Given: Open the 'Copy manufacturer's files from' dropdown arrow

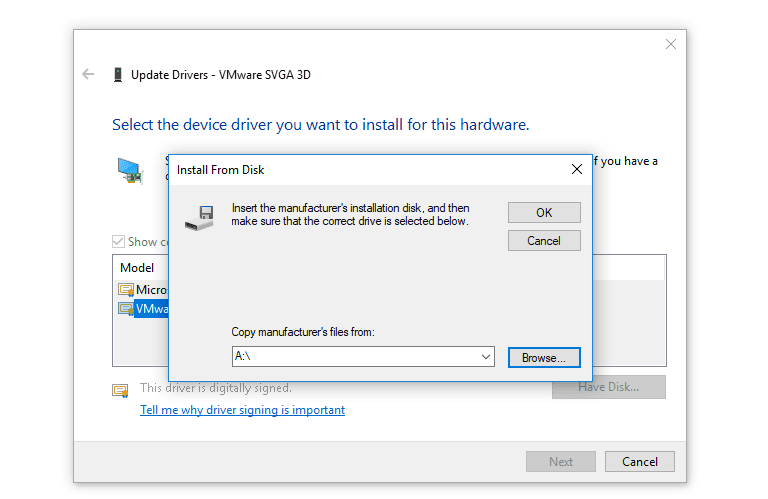Looking at the screenshot, I should [485, 356].
